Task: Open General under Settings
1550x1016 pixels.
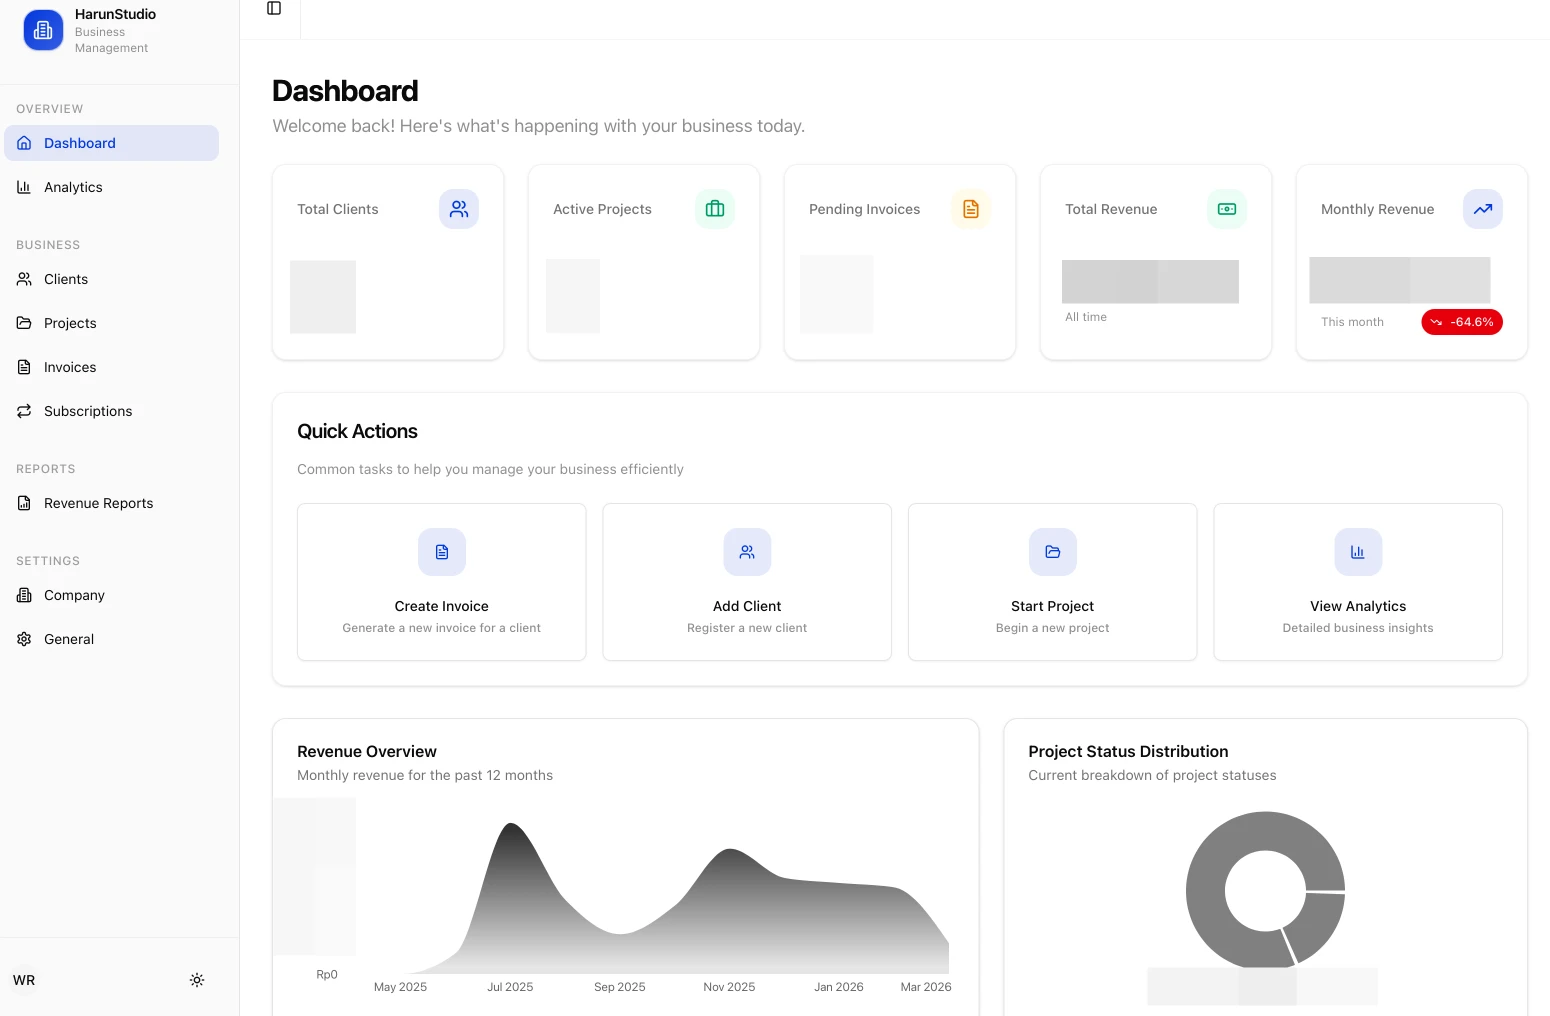Action: pyautogui.click(x=68, y=639)
